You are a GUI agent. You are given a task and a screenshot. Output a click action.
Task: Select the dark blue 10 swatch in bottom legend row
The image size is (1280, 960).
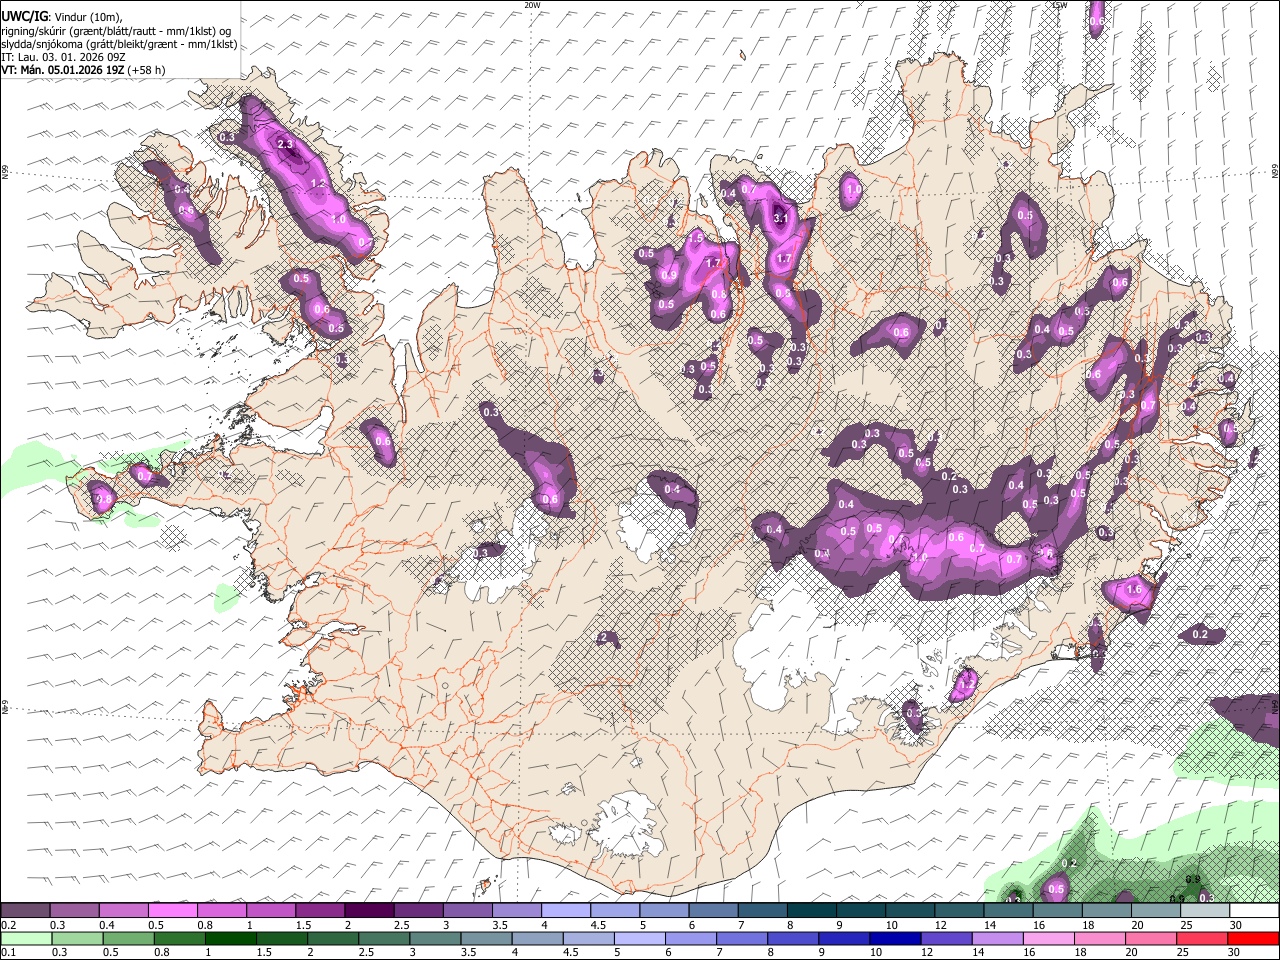click(893, 939)
